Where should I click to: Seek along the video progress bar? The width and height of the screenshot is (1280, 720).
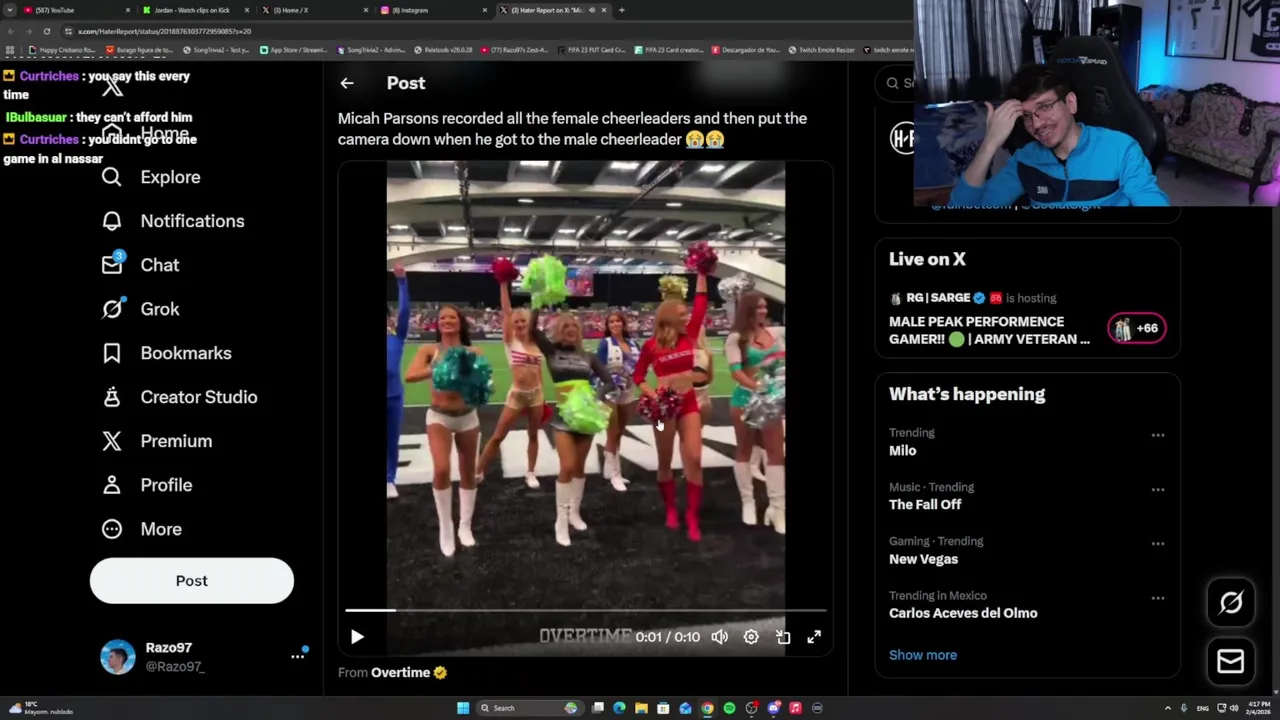(x=586, y=610)
